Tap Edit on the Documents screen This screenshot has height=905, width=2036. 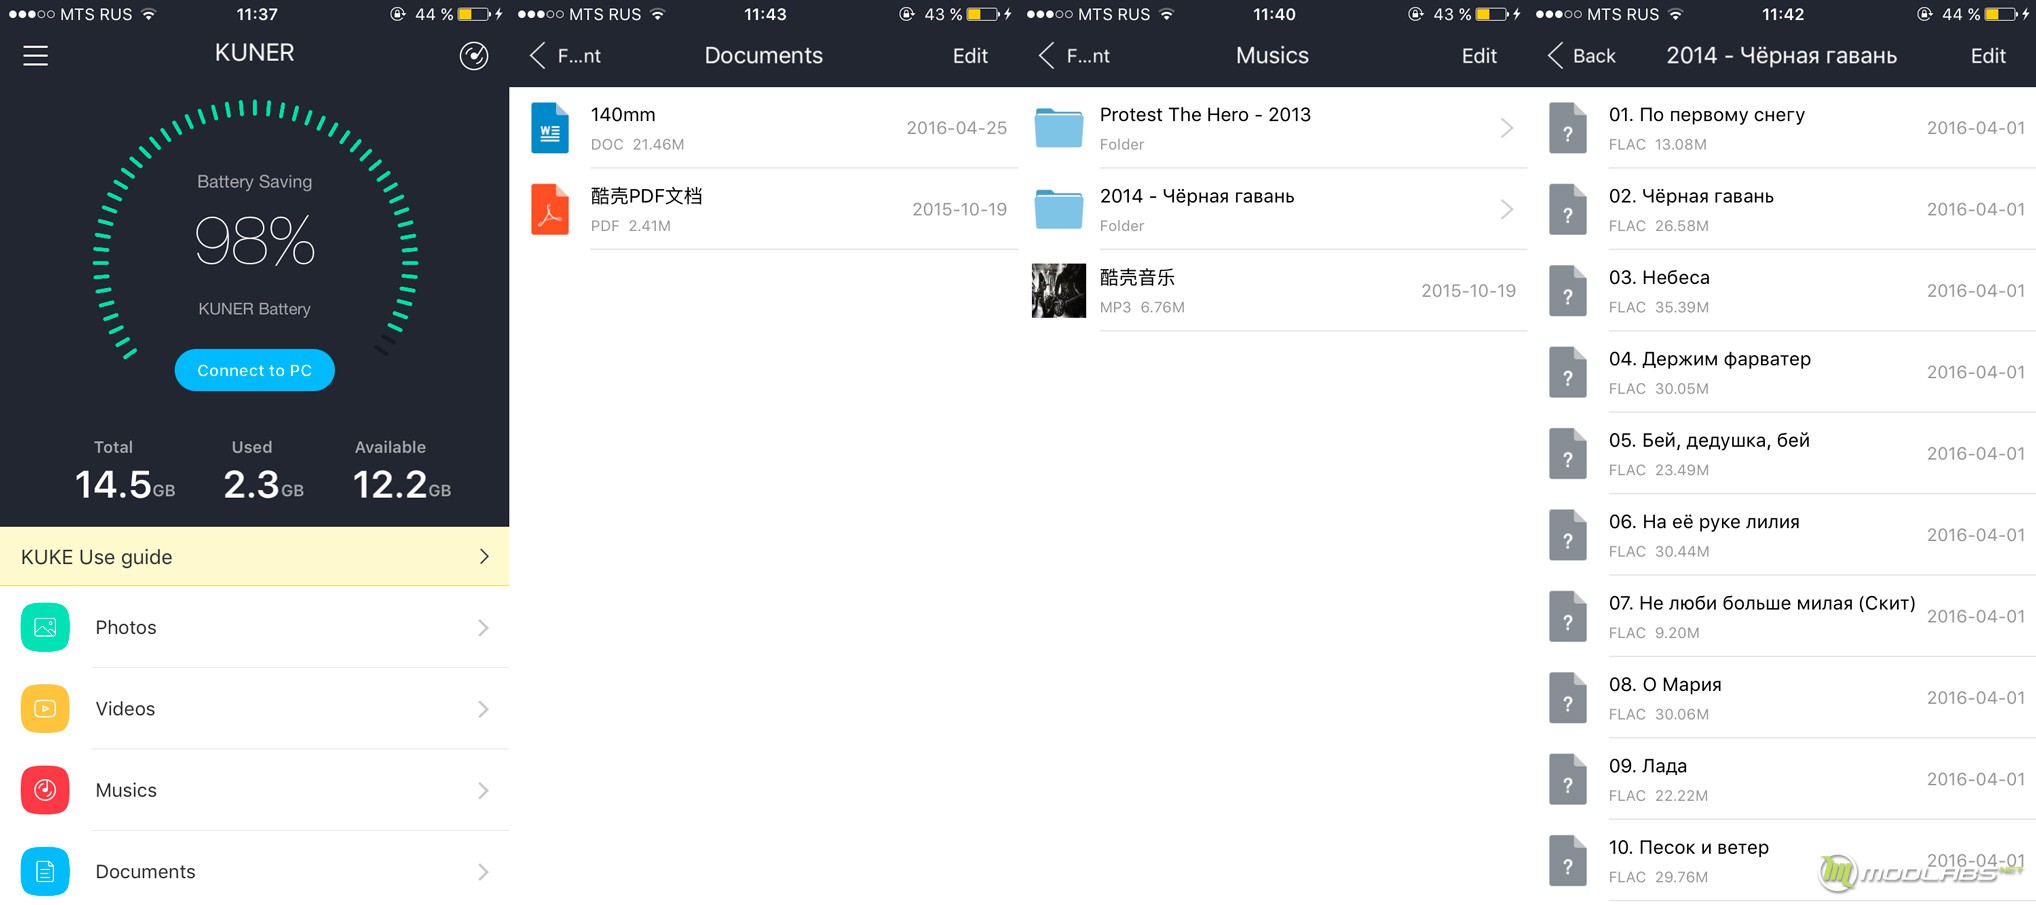pyautogui.click(x=970, y=56)
